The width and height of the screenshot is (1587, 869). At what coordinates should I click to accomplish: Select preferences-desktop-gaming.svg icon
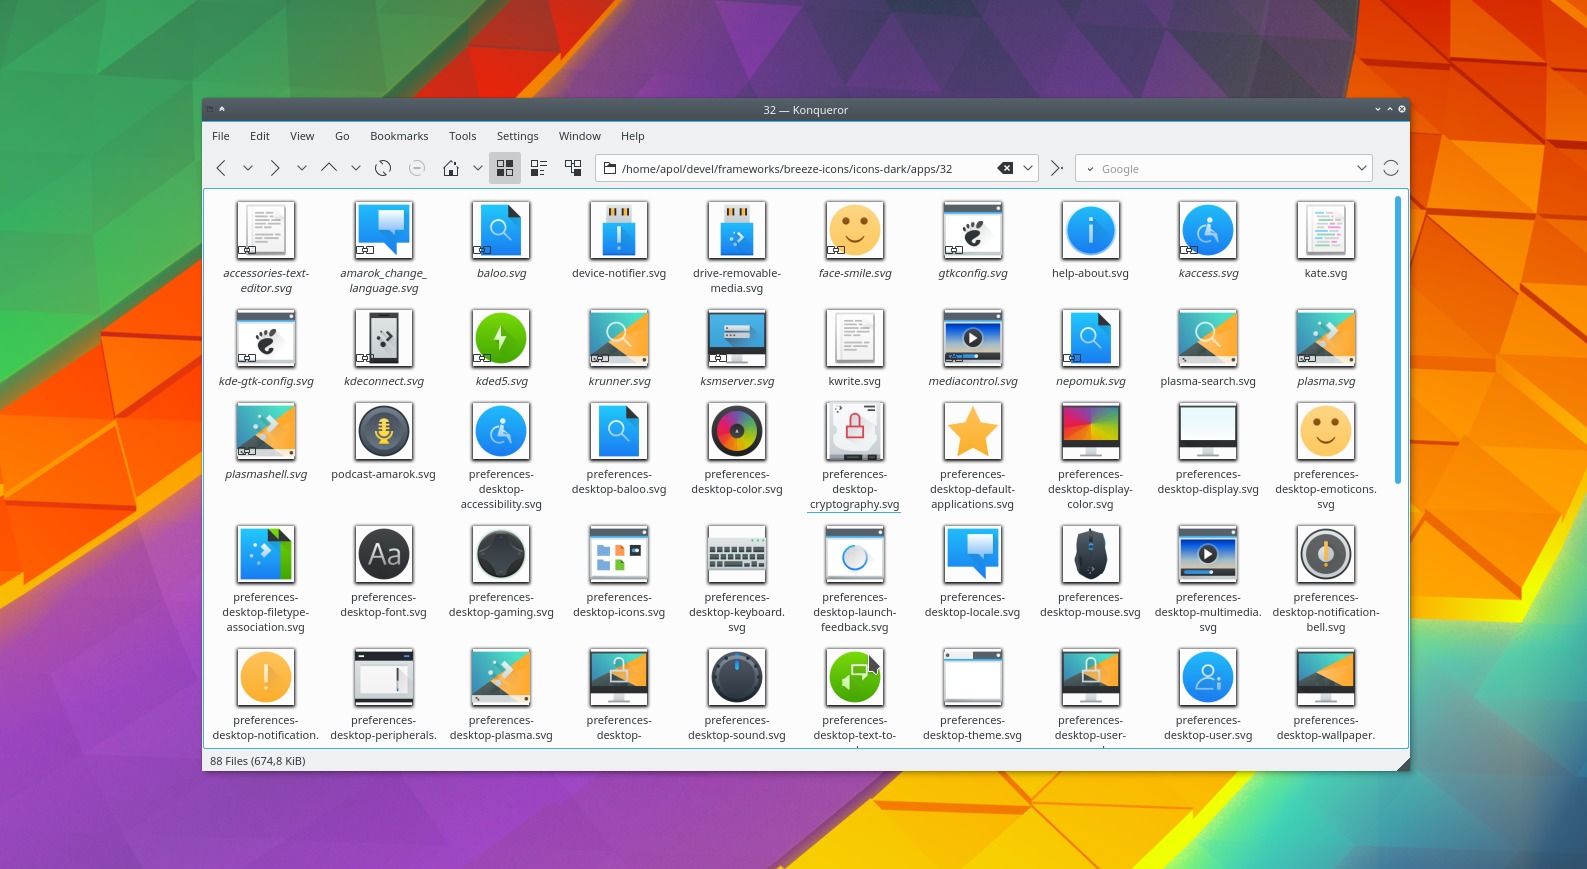pyautogui.click(x=501, y=553)
